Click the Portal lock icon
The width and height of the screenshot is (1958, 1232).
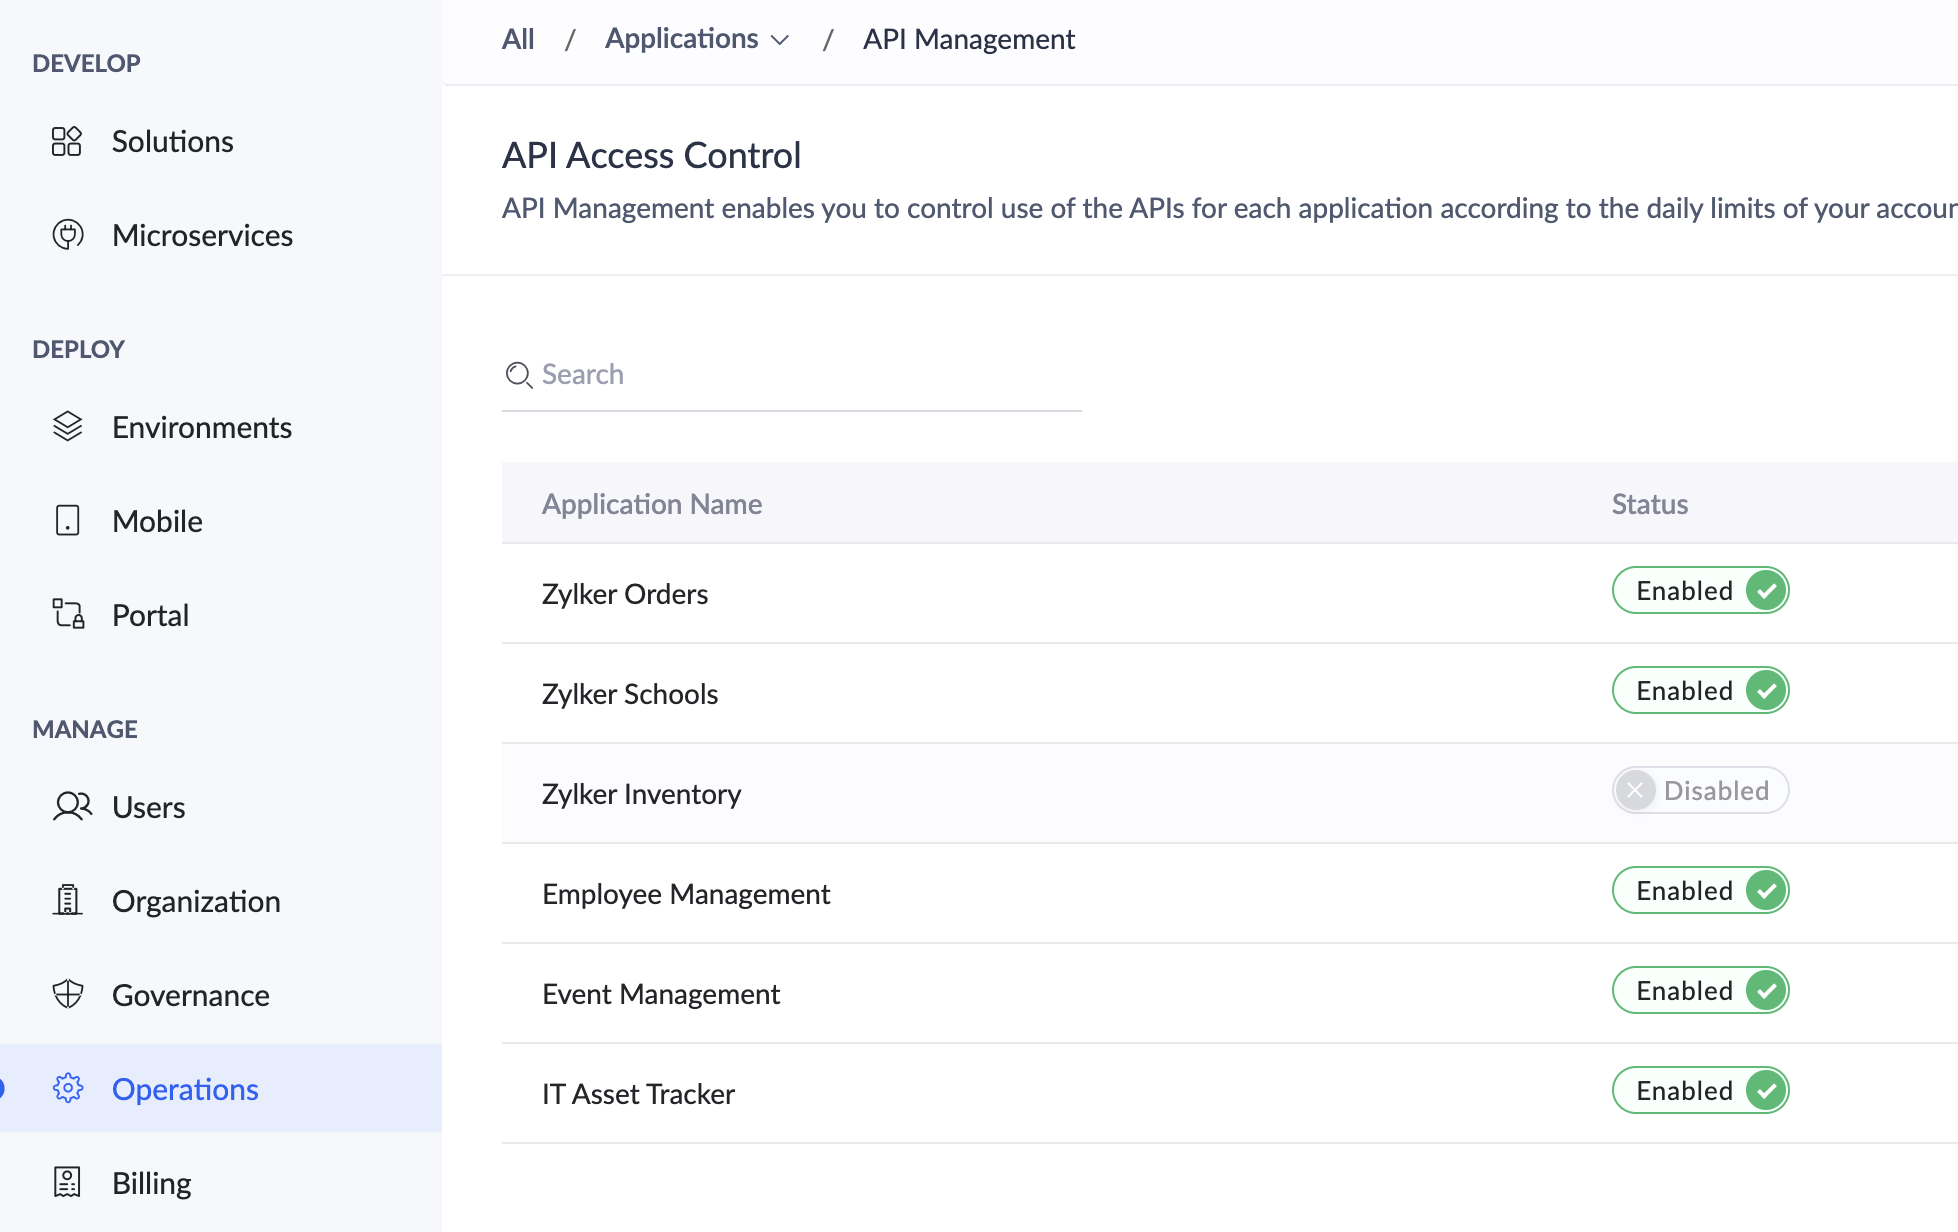[x=69, y=614]
